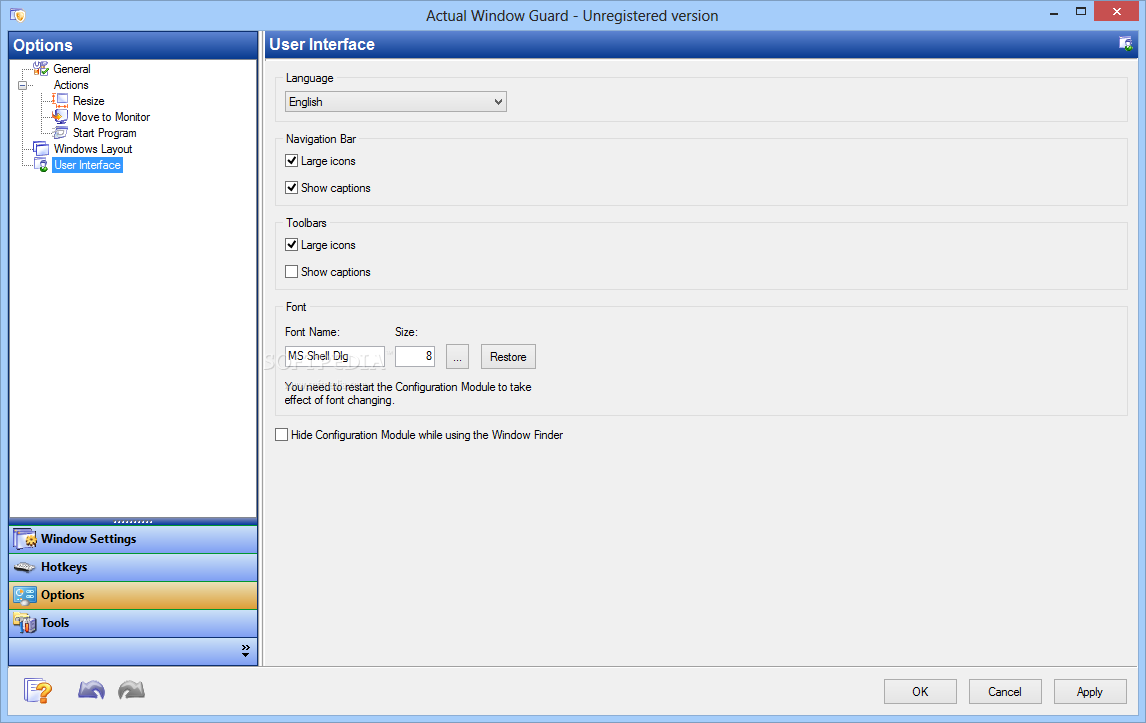This screenshot has width=1146, height=723.
Task: Open help with the question mark icon
Action: coord(38,690)
